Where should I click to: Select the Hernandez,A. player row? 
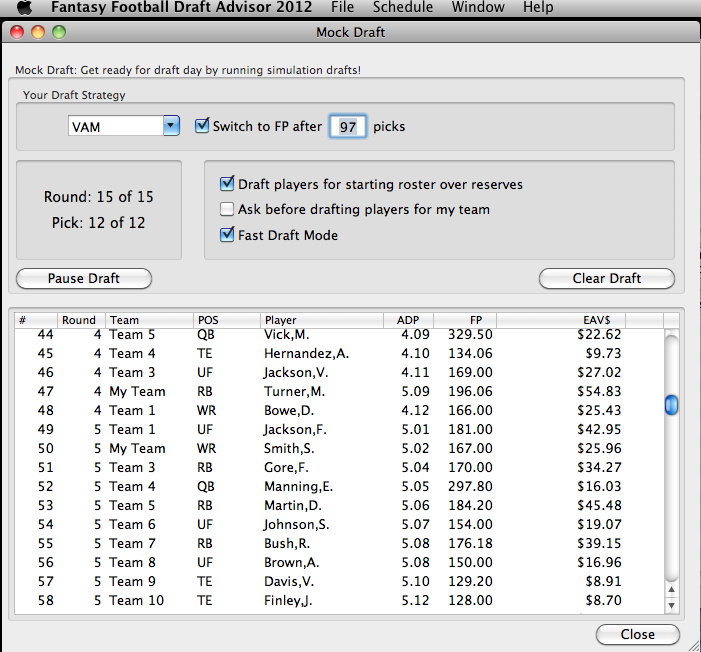click(339, 353)
